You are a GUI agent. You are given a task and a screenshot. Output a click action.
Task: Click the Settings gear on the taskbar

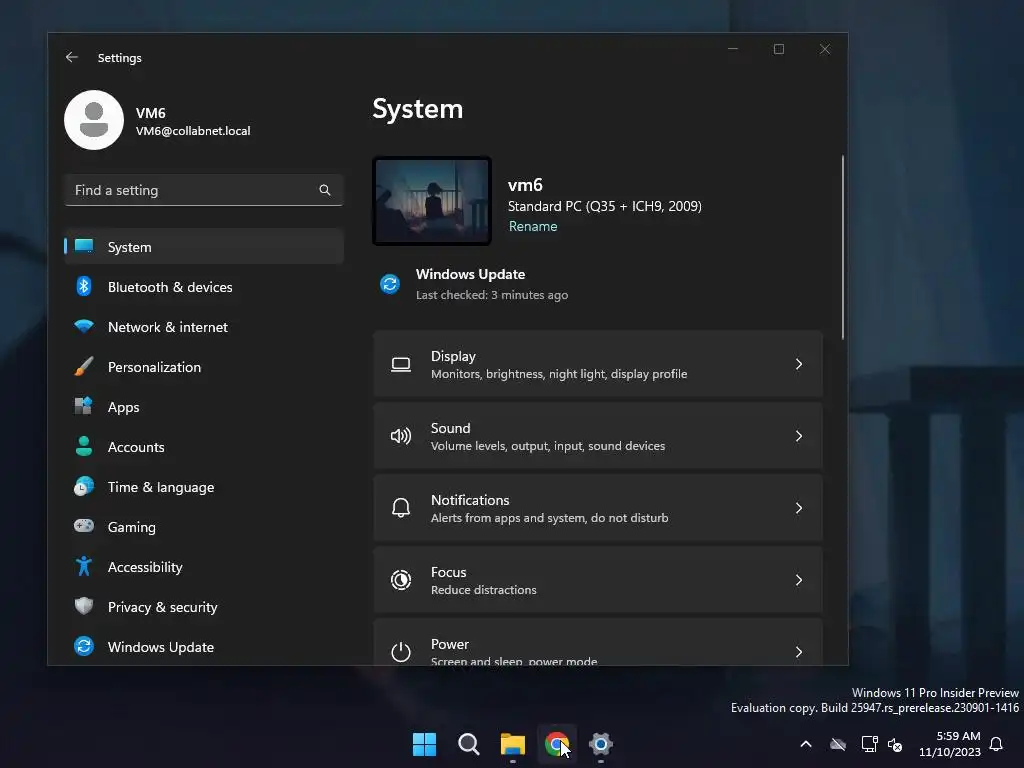pyautogui.click(x=601, y=744)
